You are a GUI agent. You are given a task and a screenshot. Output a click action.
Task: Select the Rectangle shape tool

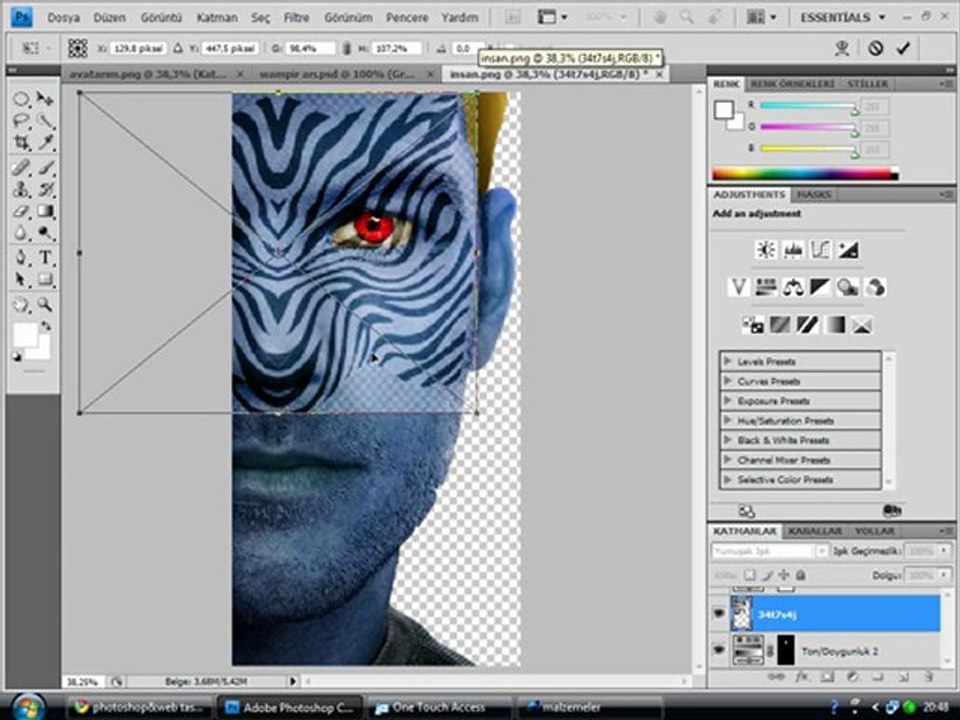coord(45,280)
